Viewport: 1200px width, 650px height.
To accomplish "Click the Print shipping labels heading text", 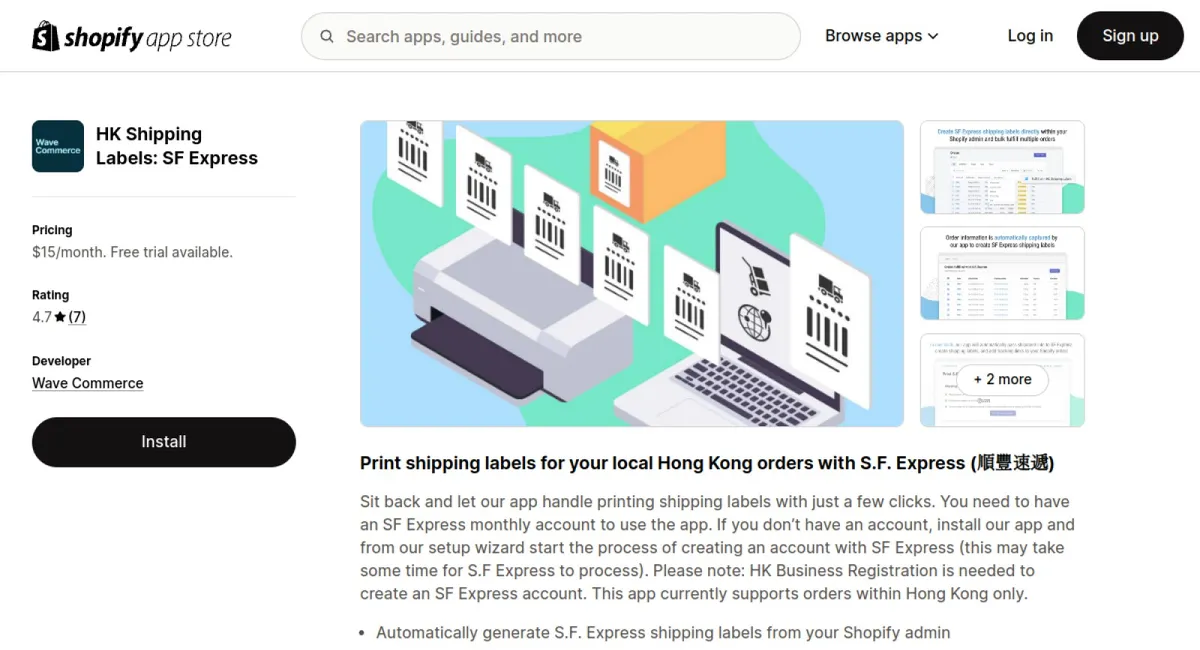I will [707, 463].
